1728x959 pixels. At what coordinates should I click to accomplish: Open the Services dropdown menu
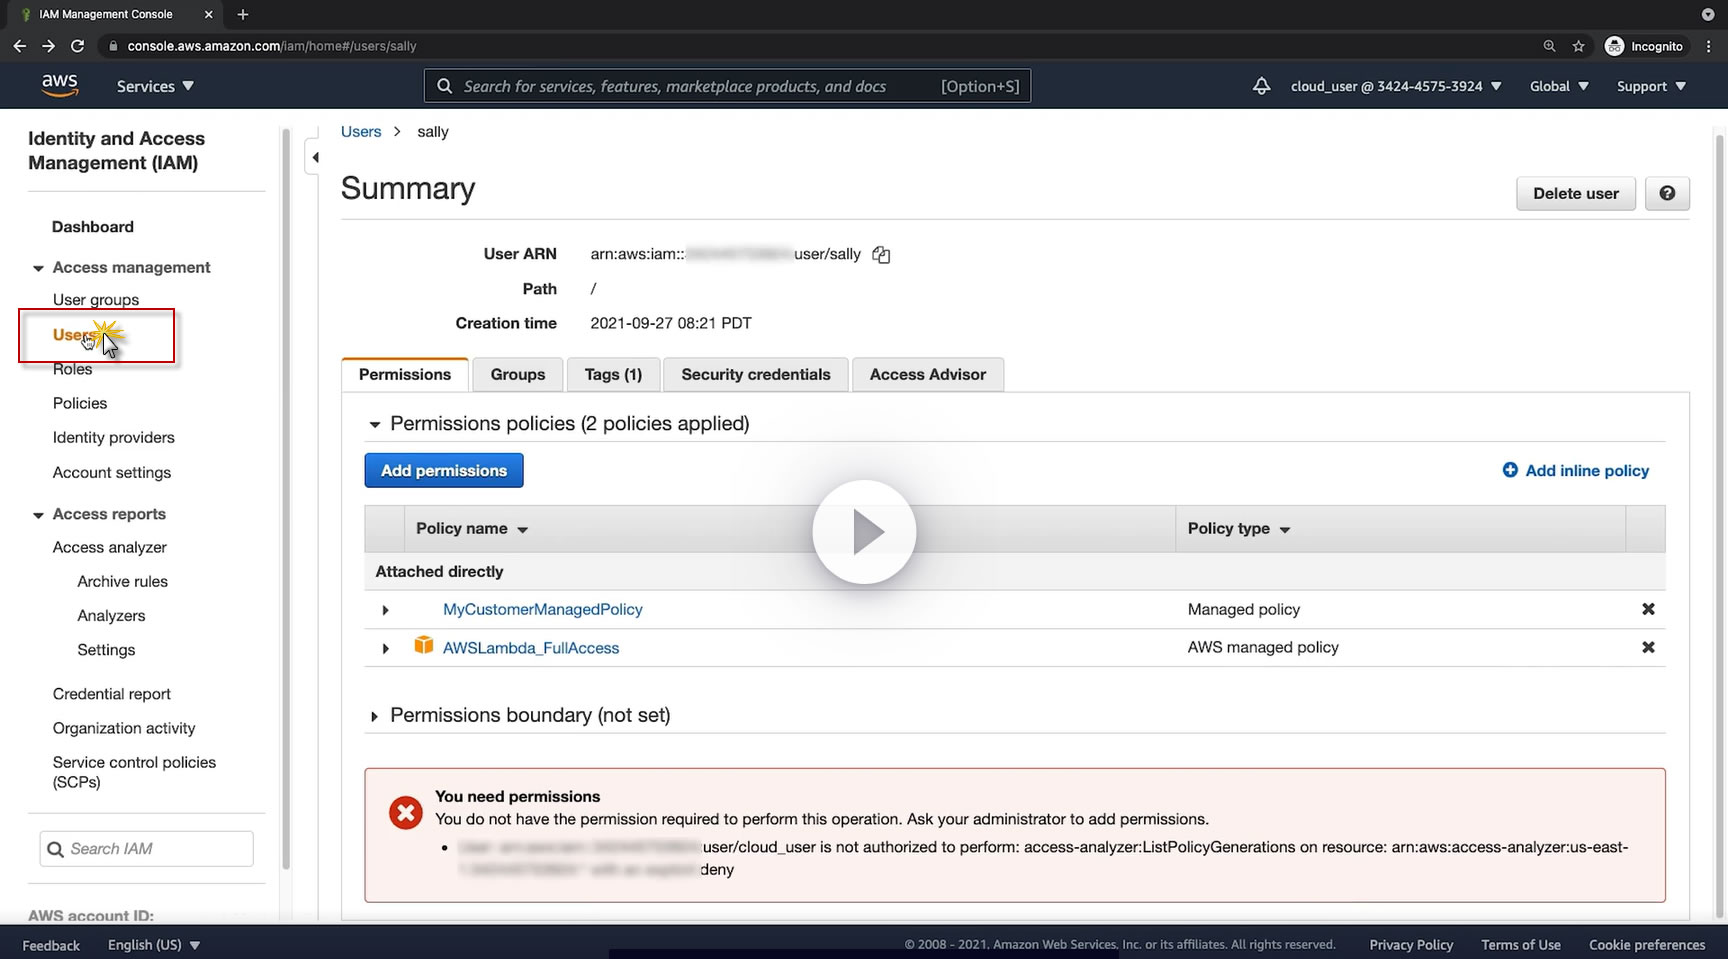[155, 87]
